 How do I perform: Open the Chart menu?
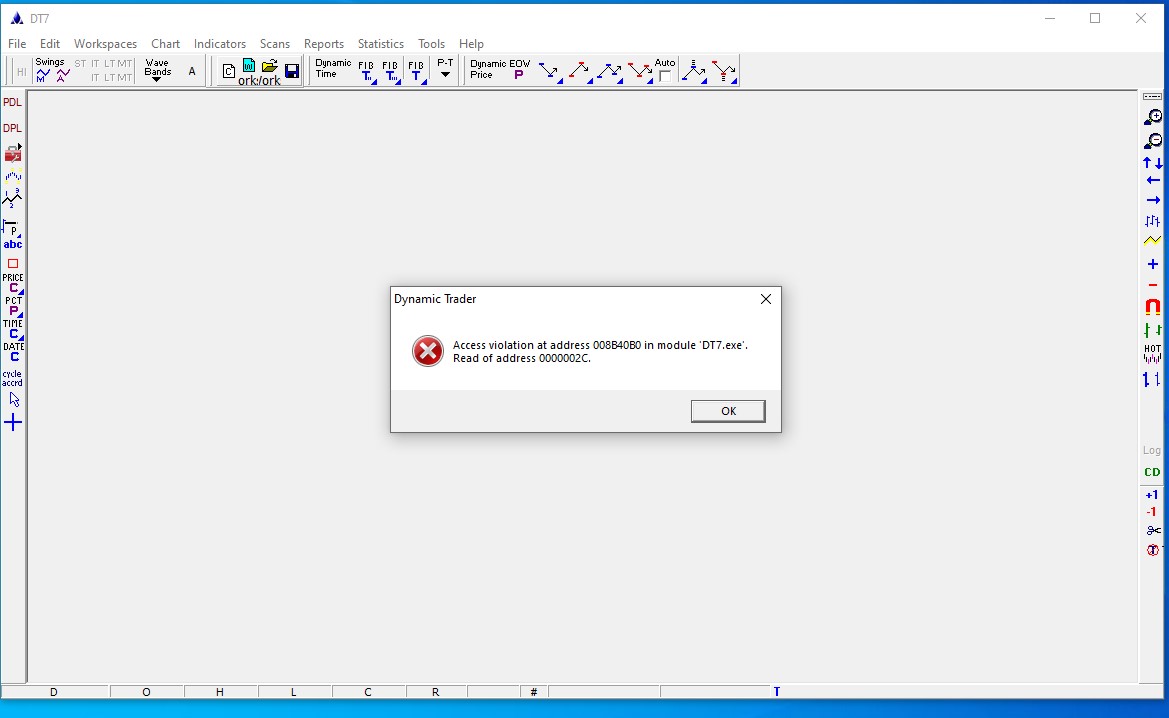pyautogui.click(x=166, y=44)
